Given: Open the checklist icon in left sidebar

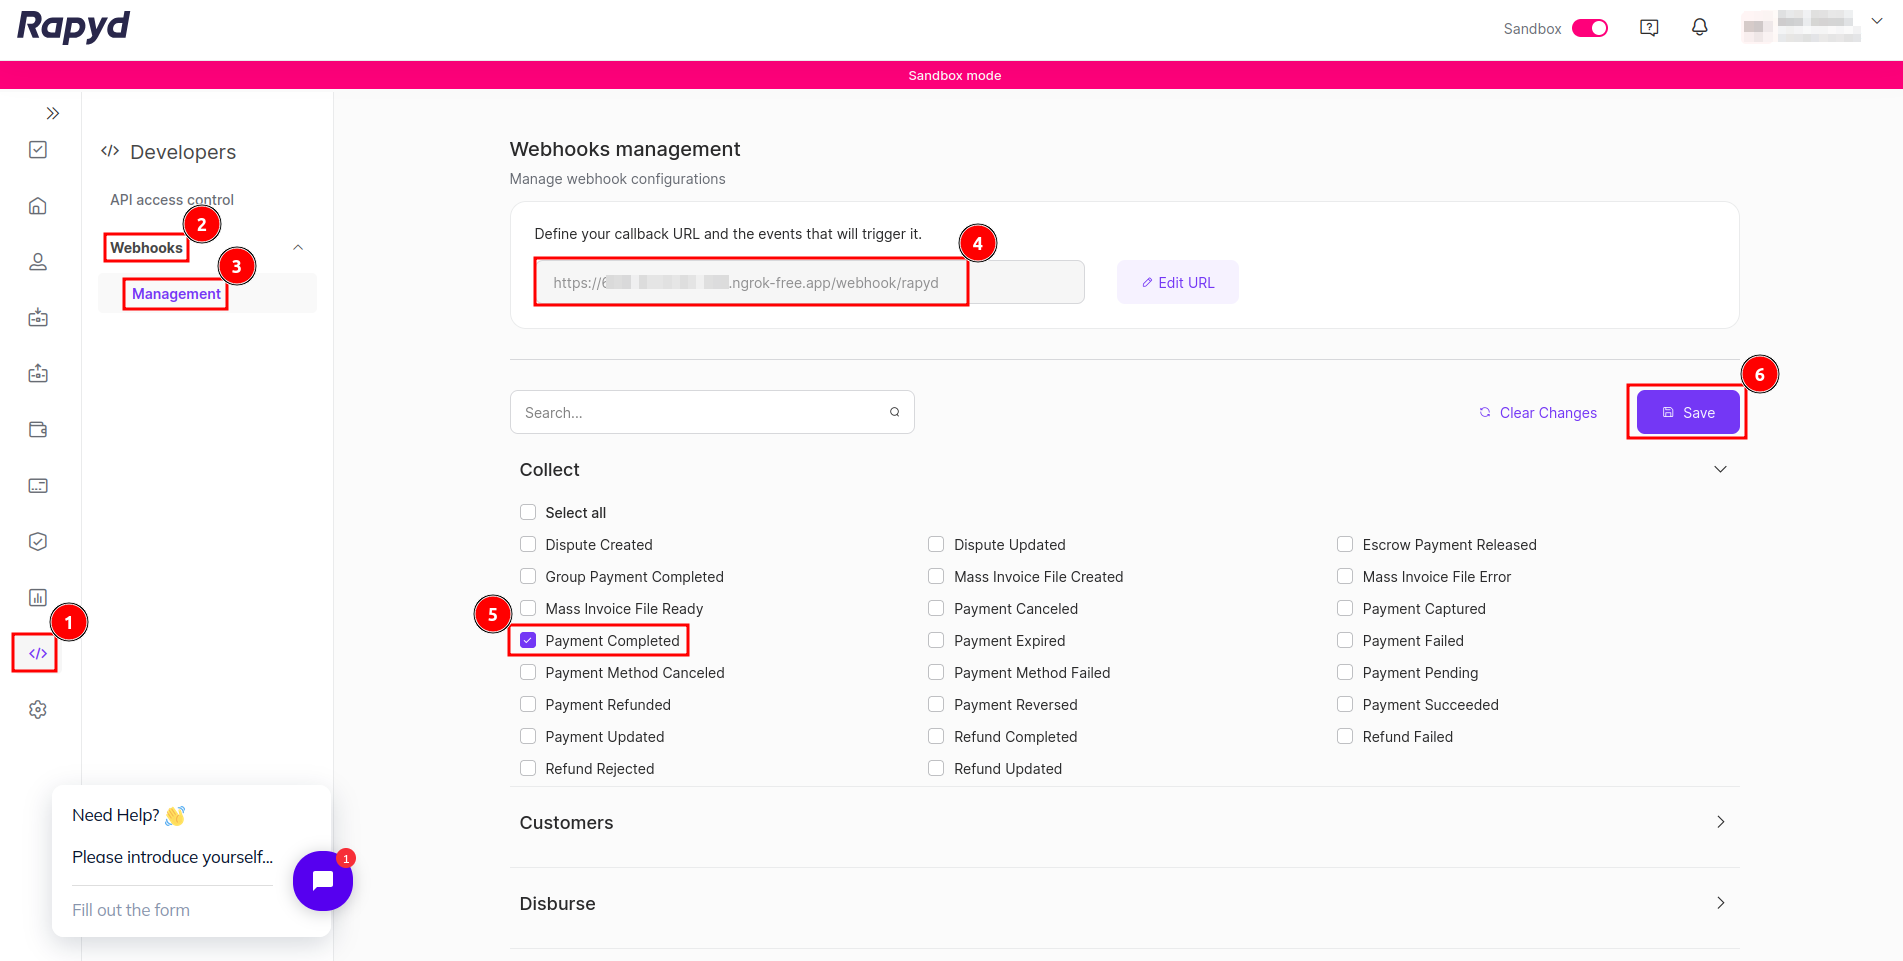Looking at the screenshot, I should pyautogui.click(x=38, y=150).
